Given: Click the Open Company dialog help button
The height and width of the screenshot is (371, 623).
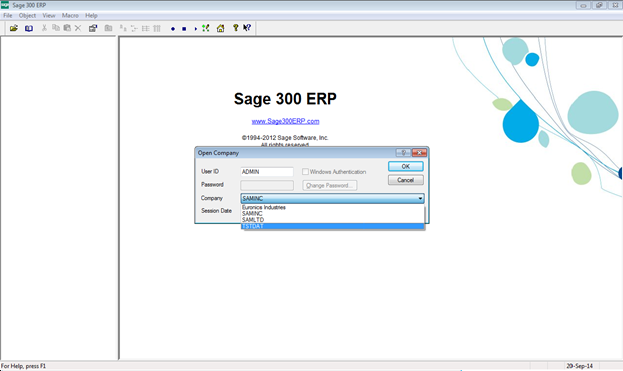Looking at the screenshot, I should 403,153.
